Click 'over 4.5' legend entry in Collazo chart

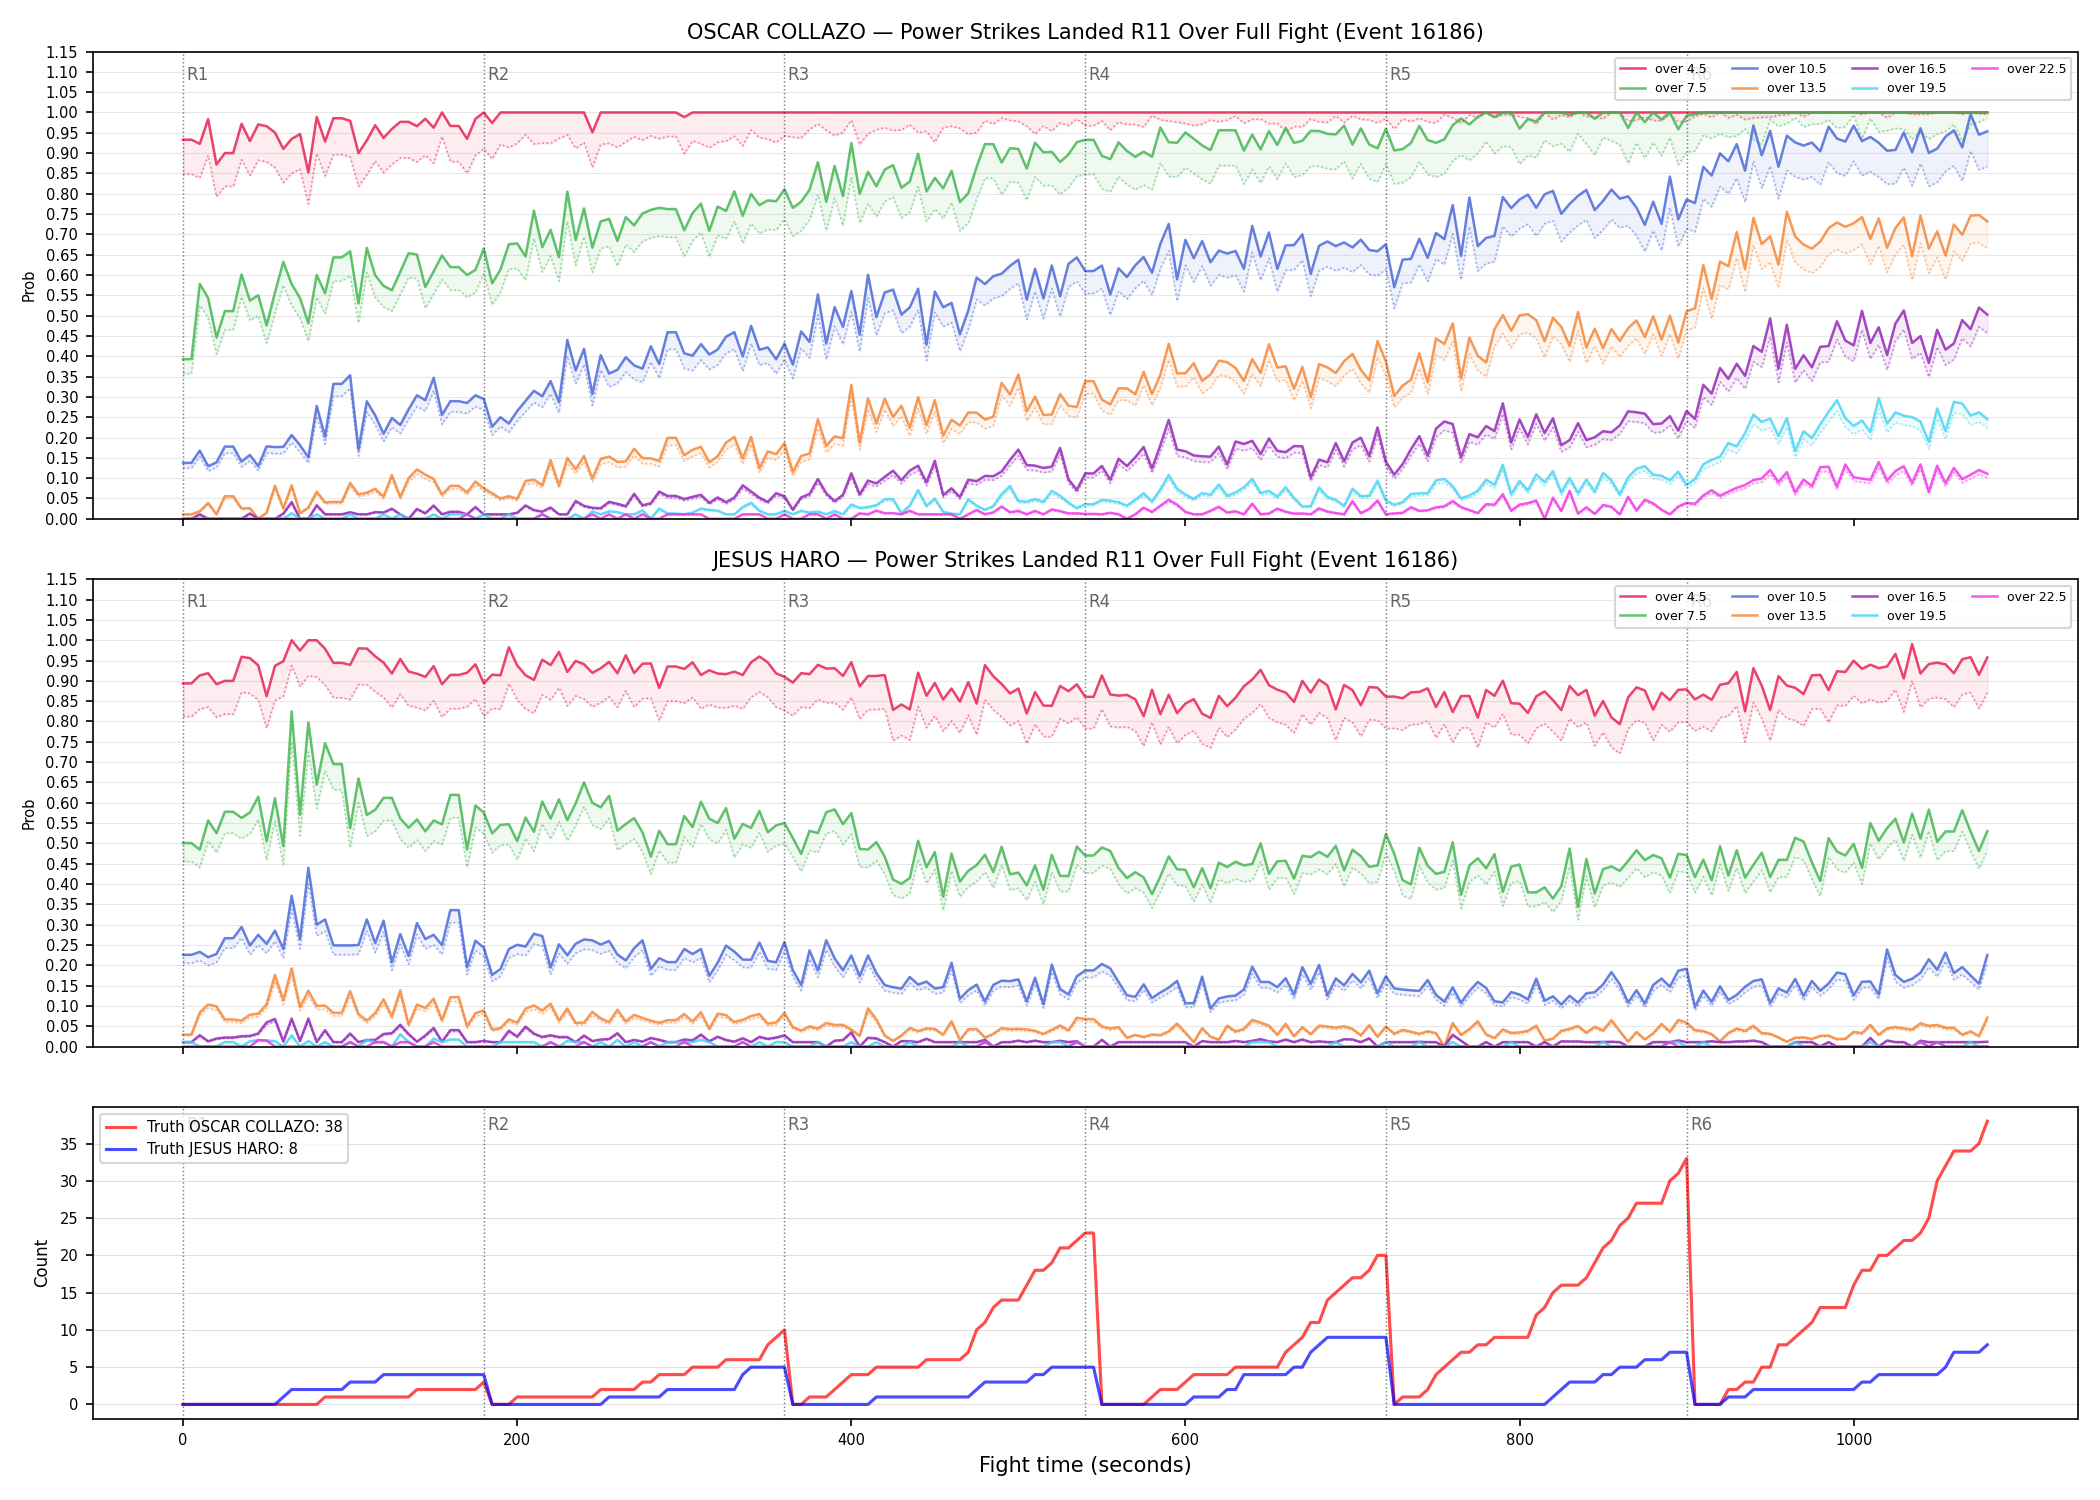(x=1663, y=69)
